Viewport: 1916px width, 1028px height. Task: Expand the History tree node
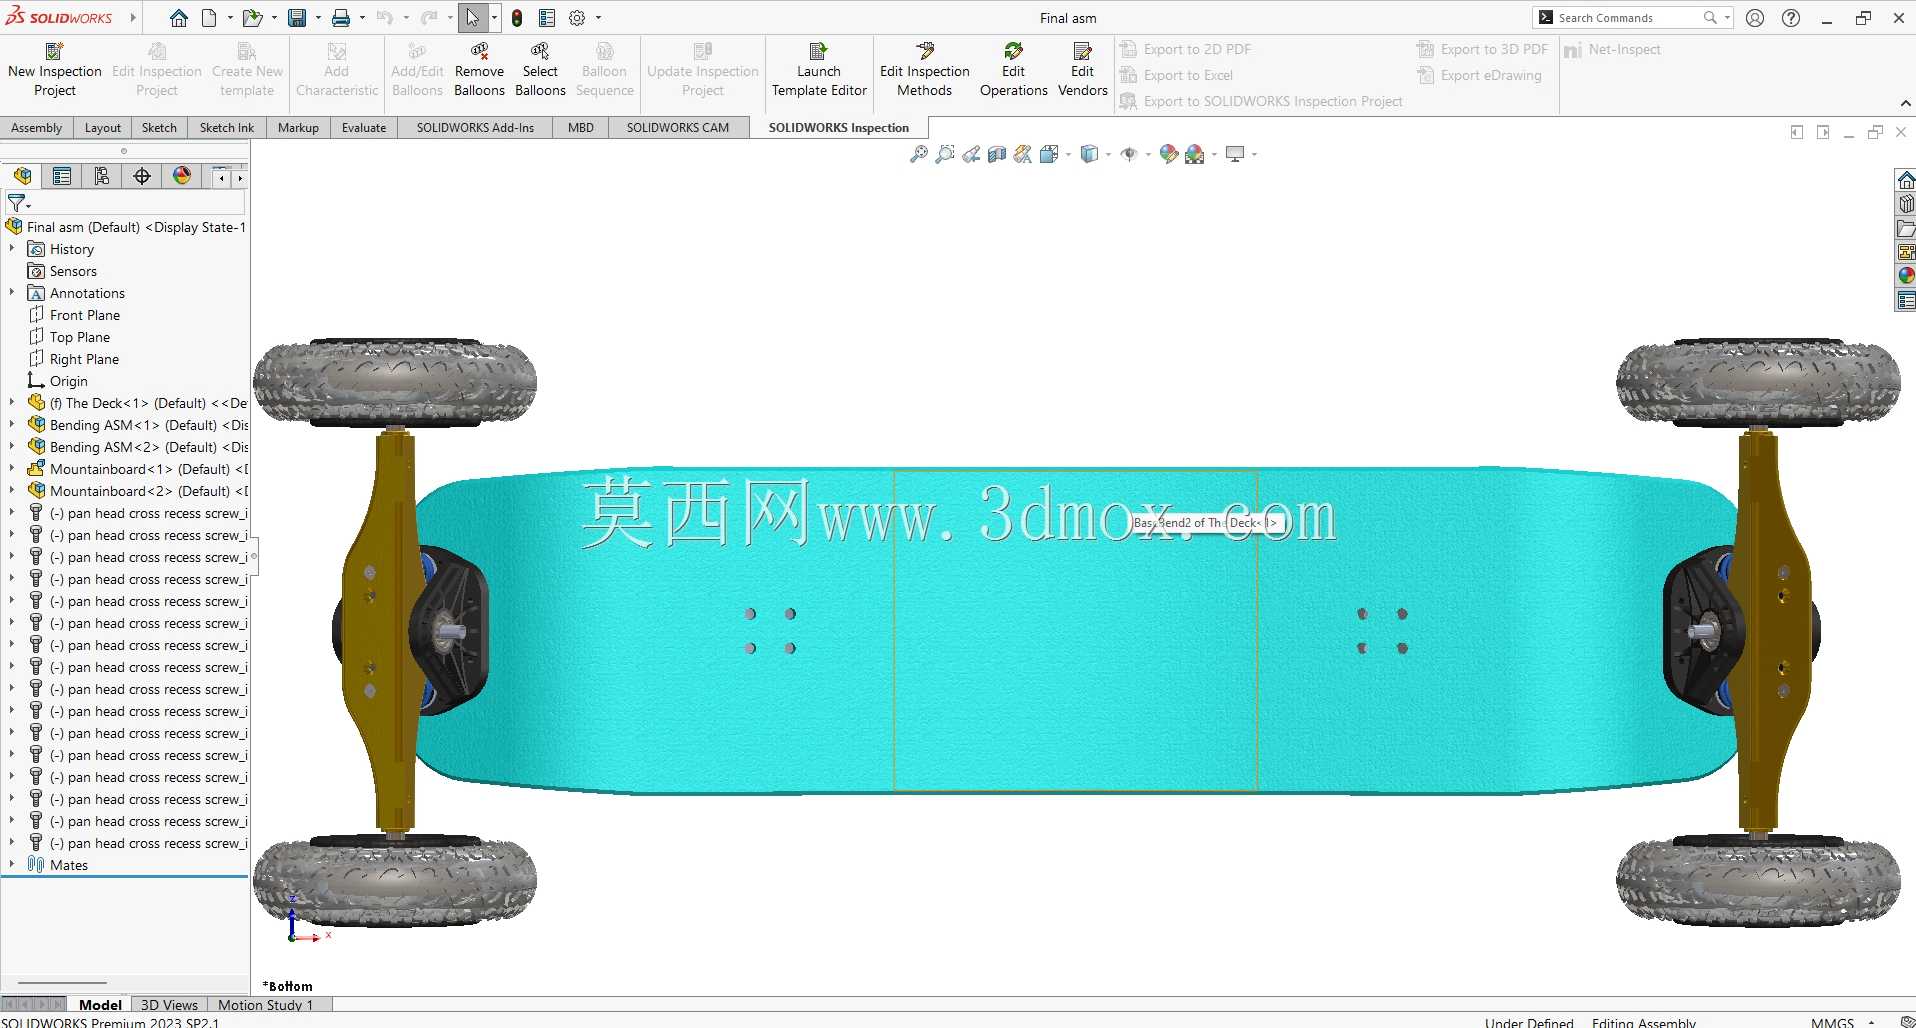point(12,248)
